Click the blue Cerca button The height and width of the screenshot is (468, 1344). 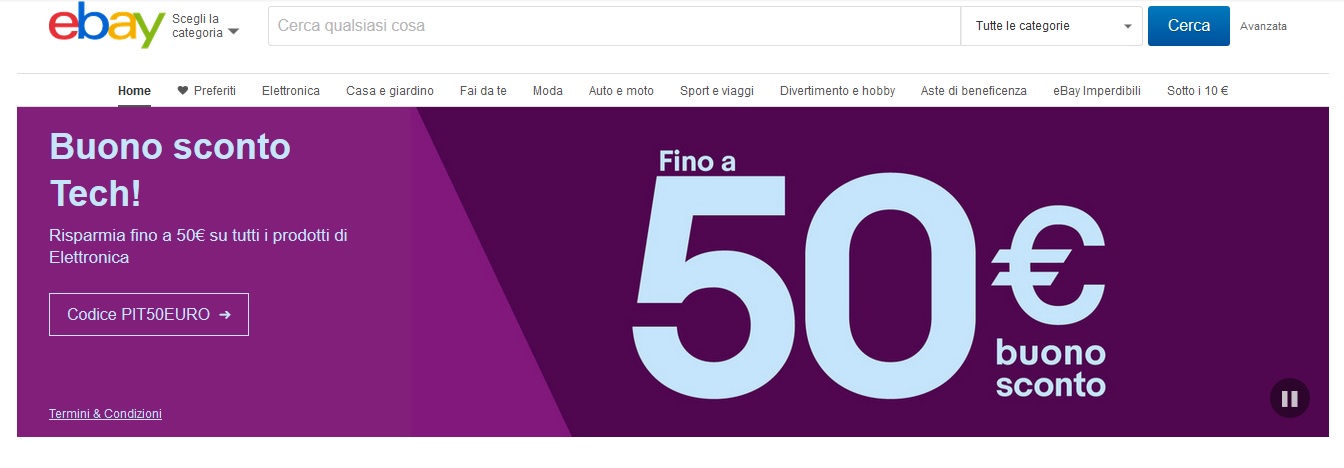1189,26
